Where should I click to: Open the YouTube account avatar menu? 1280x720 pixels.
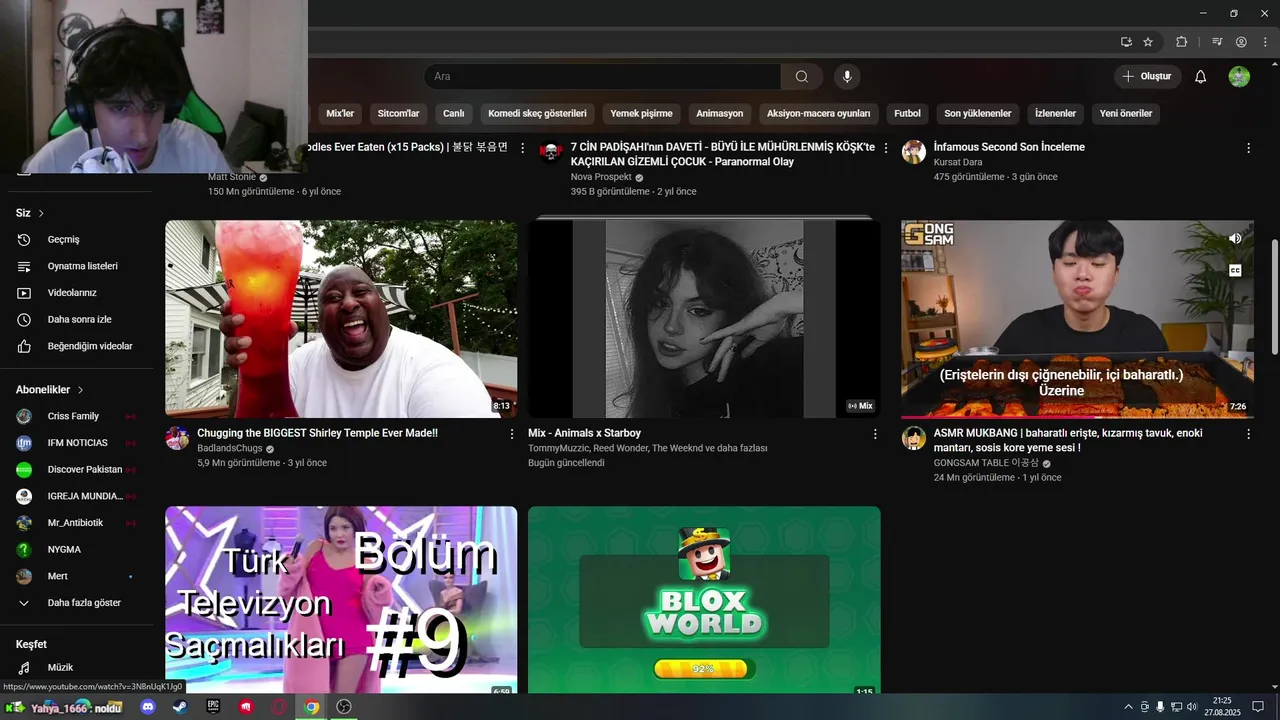[1239, 76]
